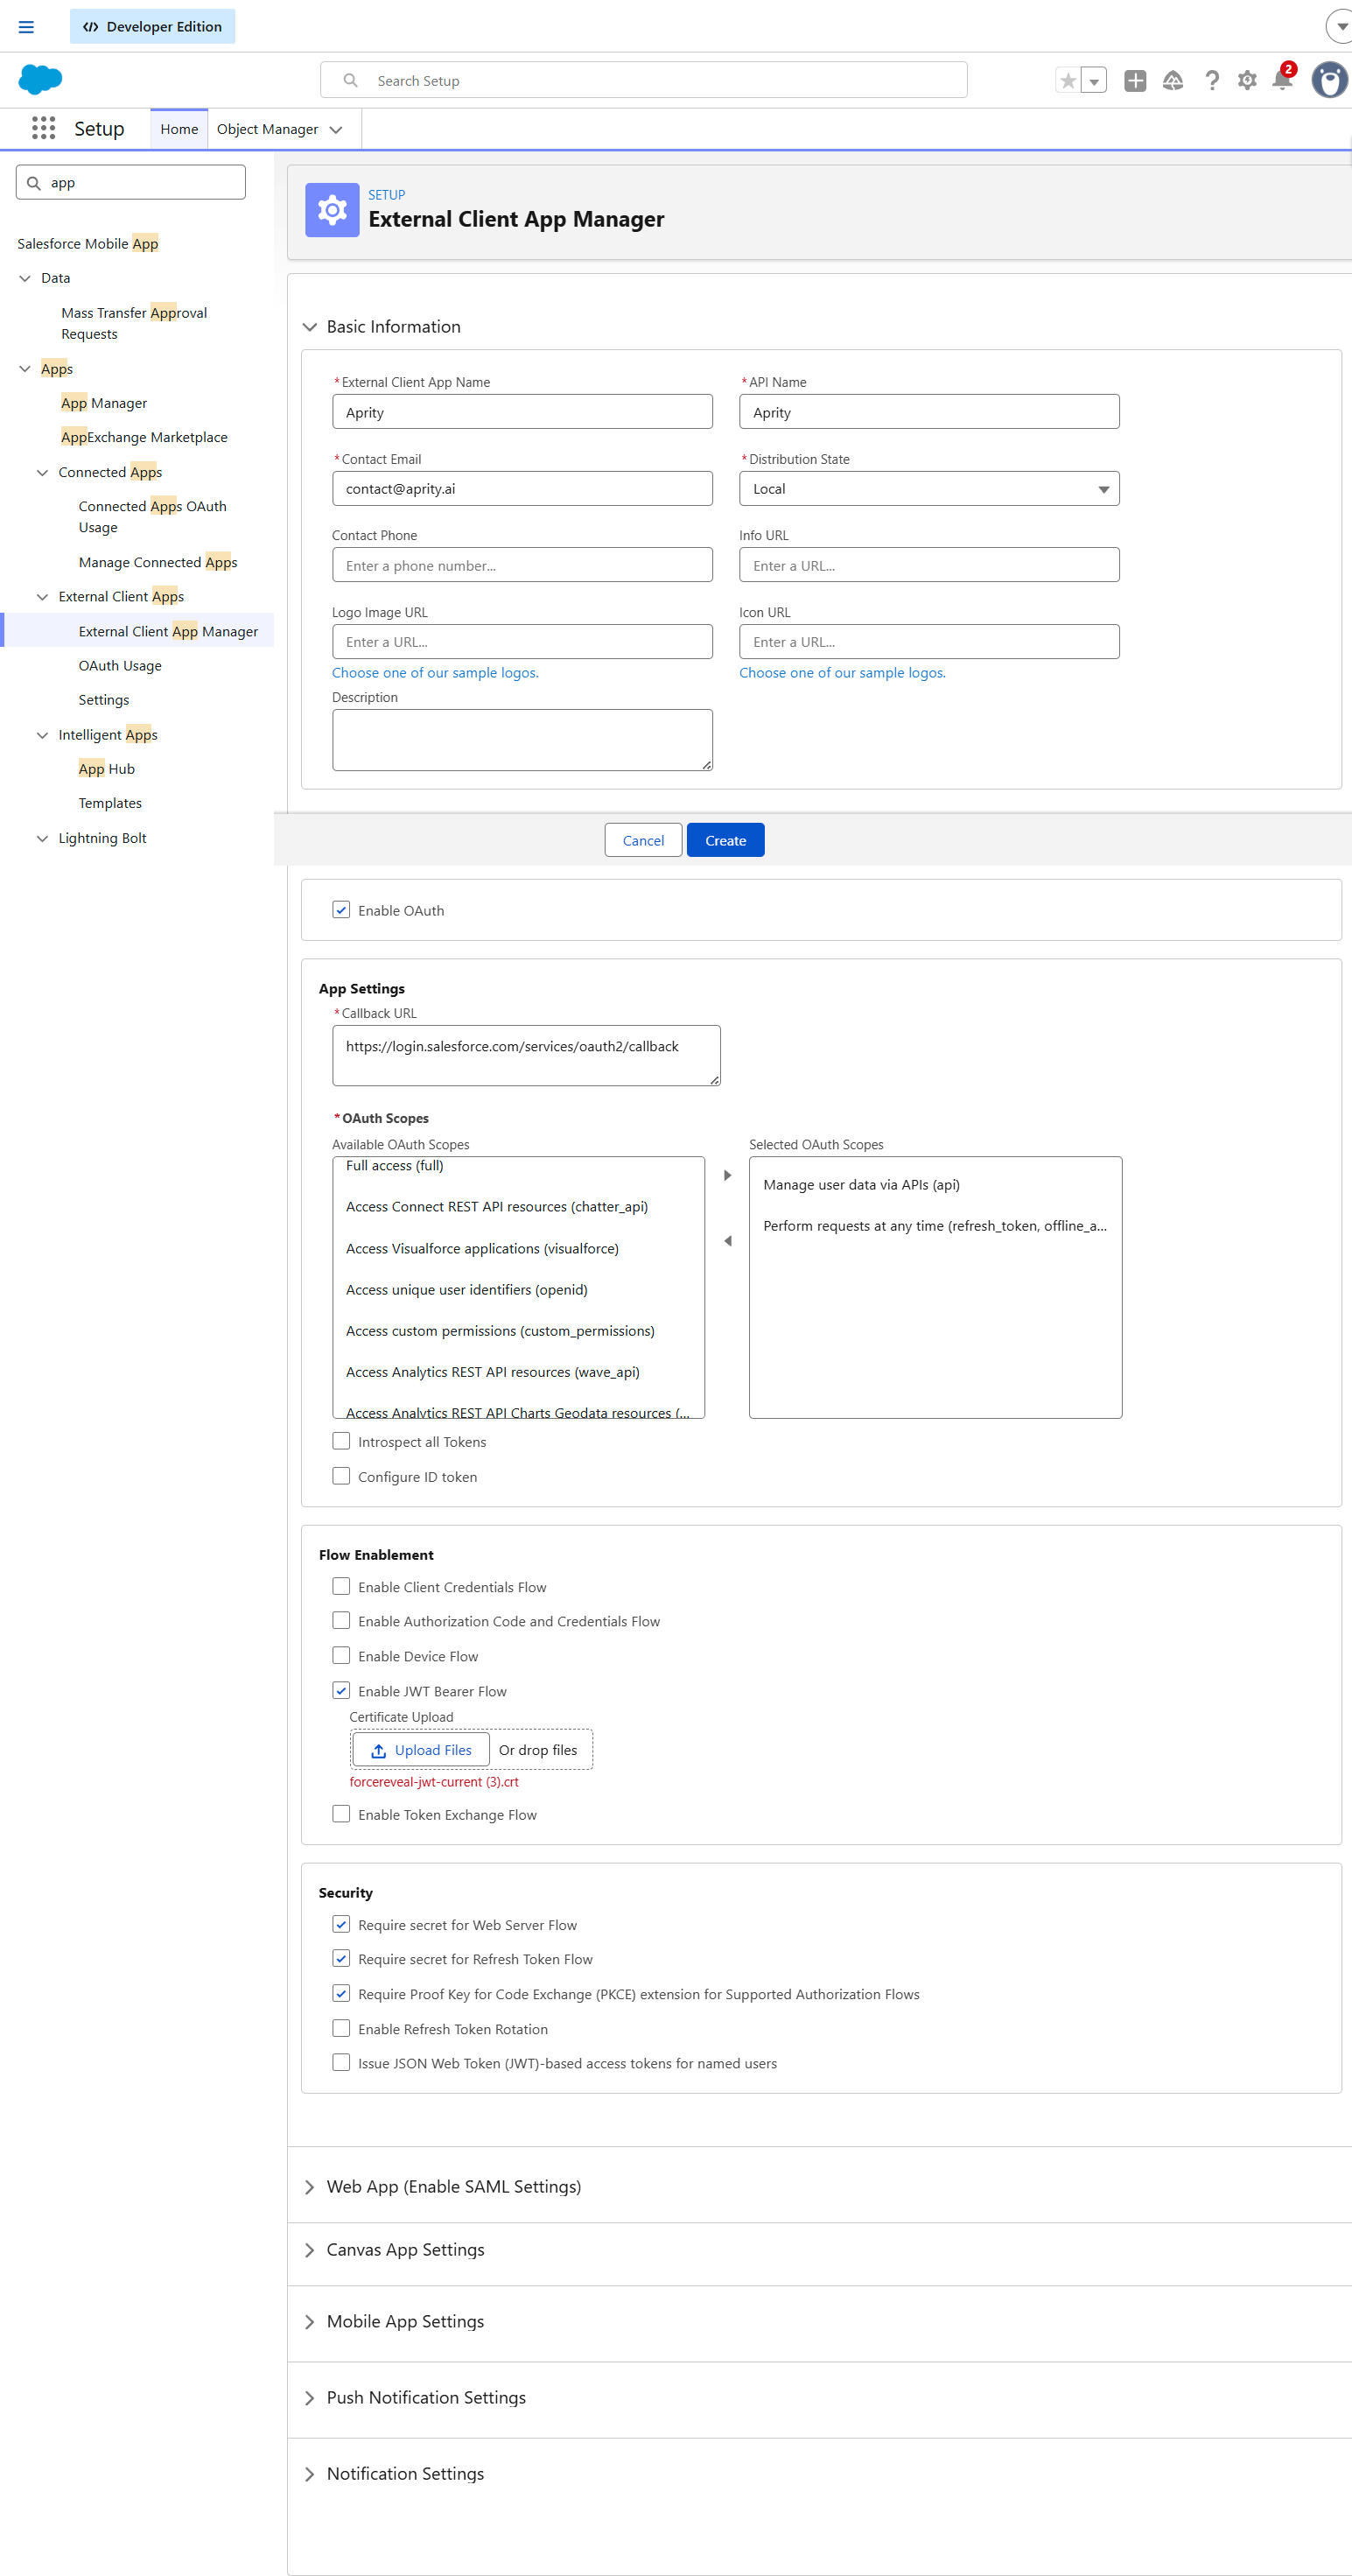
Task: Click the External Client App Manager gear icon
Action: point(332,210)
